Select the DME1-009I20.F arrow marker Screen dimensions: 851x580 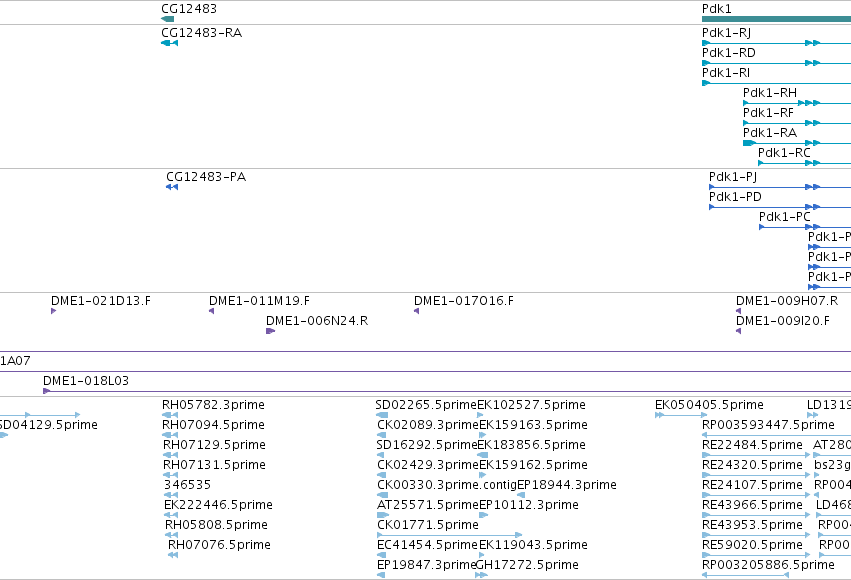tap(739, 331)
